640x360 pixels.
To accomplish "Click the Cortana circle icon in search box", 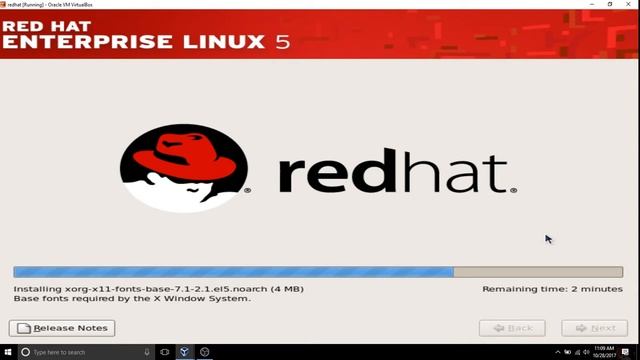I will [25, 352].
